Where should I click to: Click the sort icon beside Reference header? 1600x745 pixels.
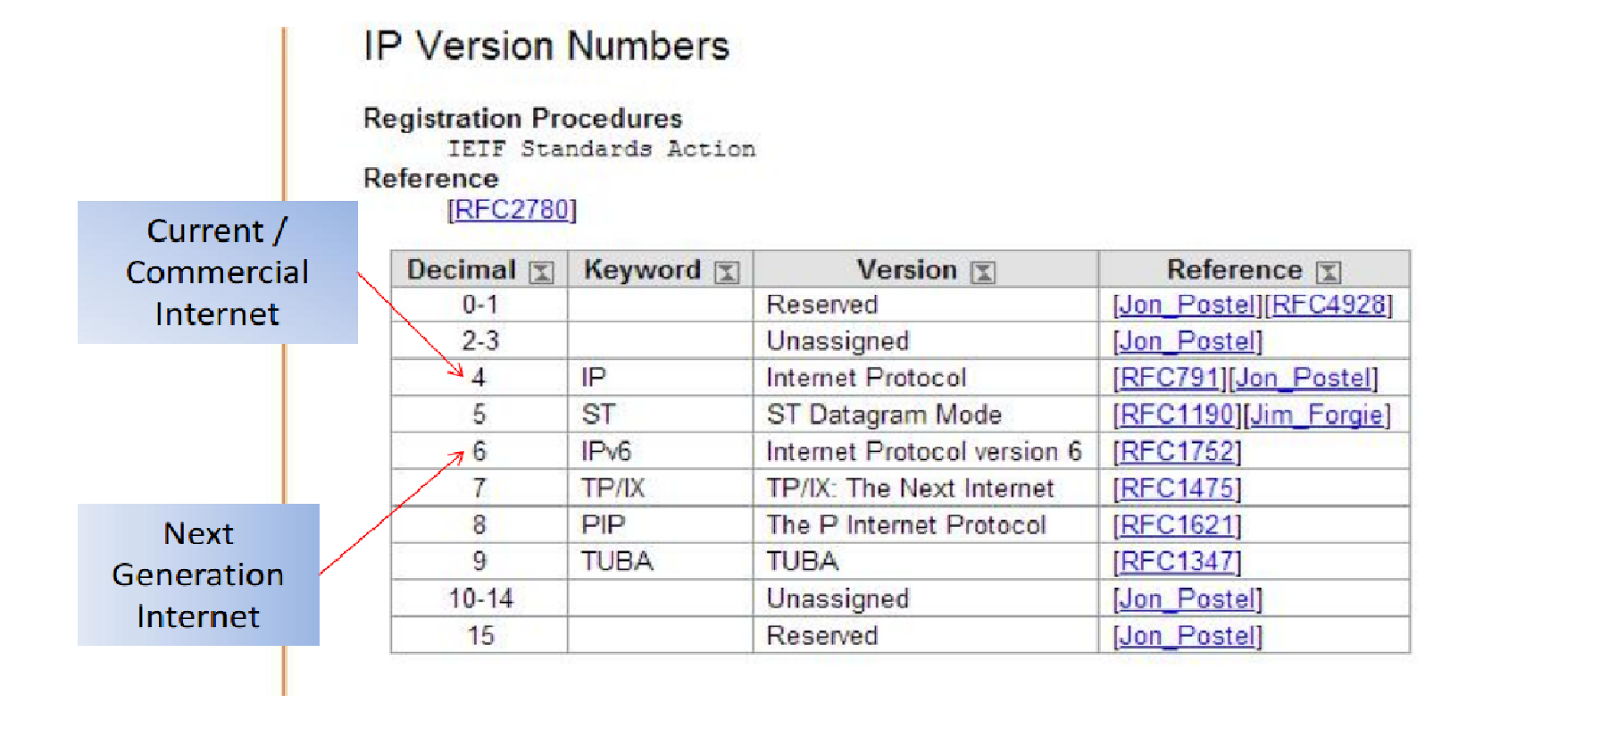tap(1328, 272)
